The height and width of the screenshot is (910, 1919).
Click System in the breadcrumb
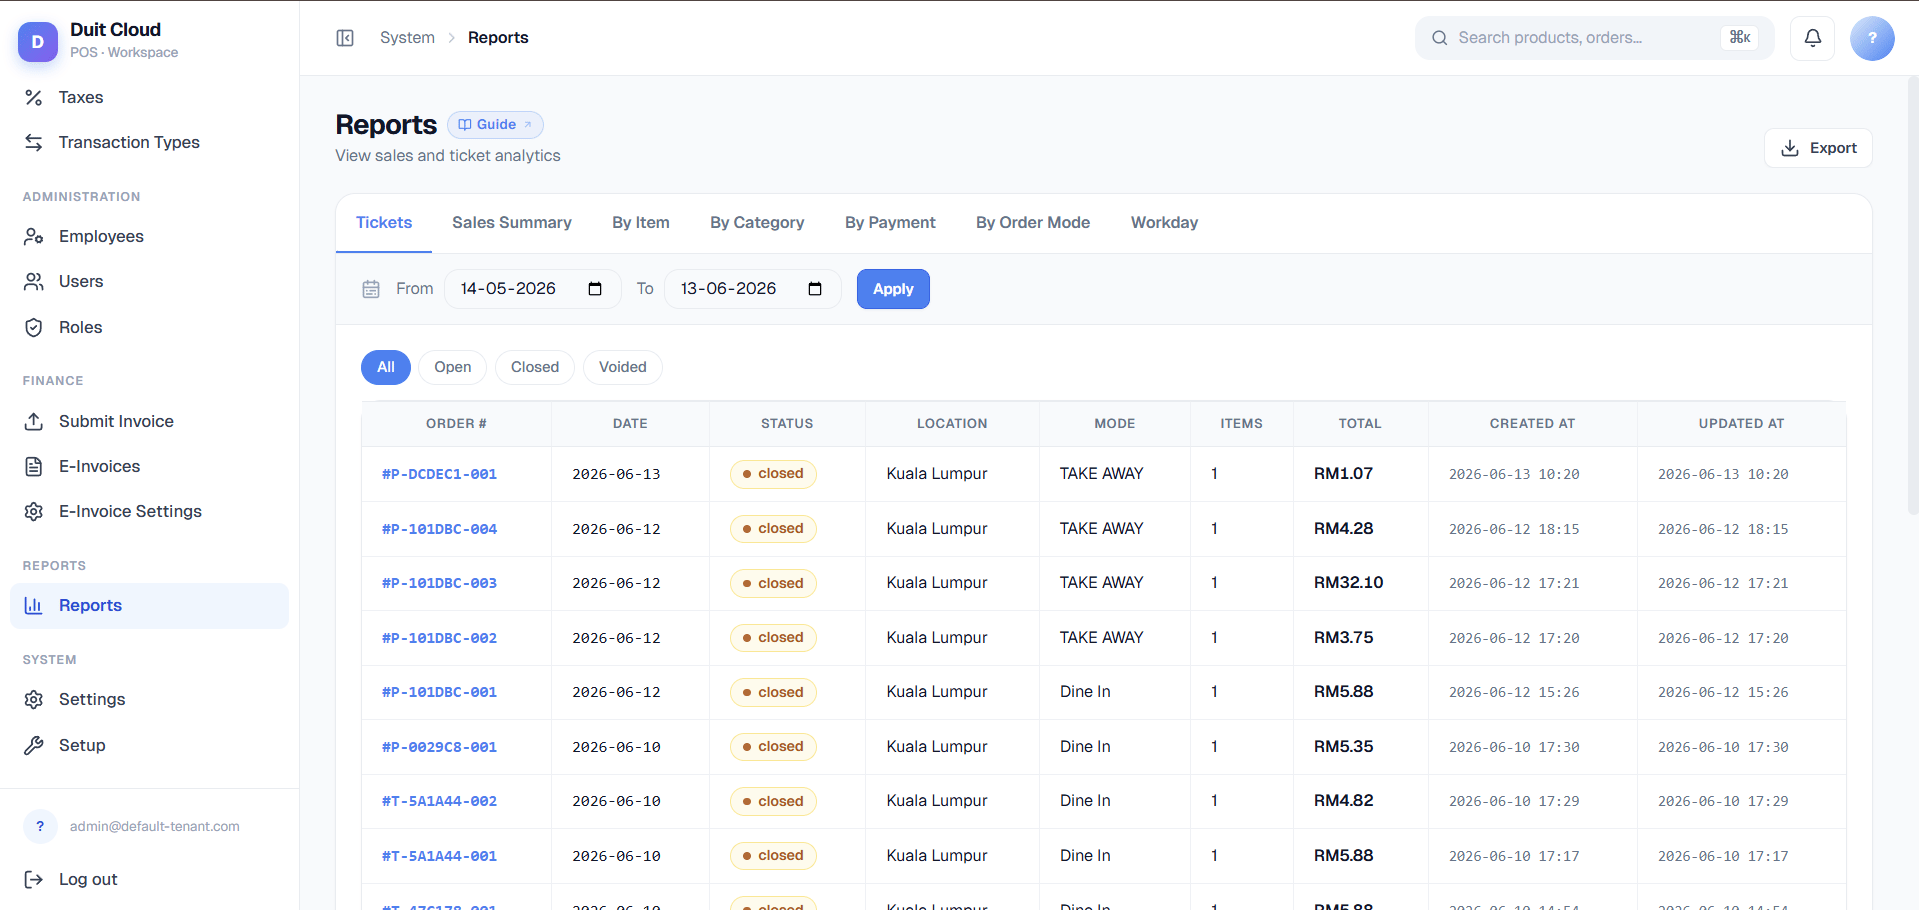click(x=407, y=38)
